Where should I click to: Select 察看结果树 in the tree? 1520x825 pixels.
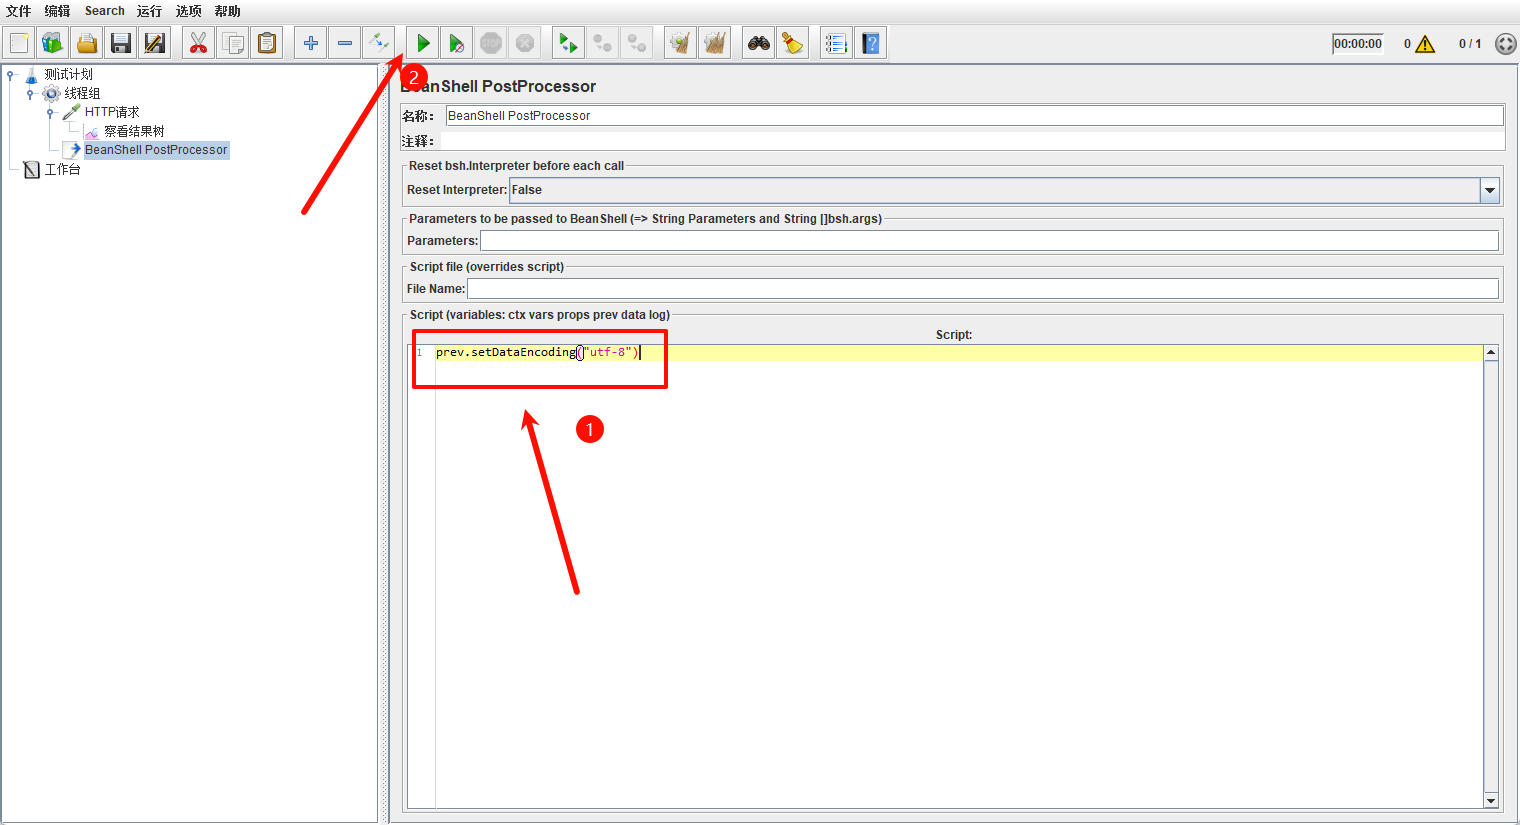pos(135,131)
